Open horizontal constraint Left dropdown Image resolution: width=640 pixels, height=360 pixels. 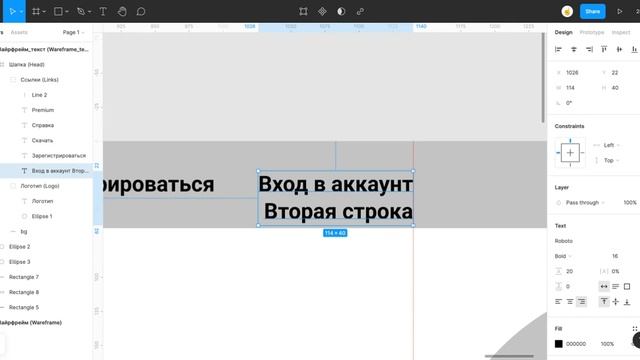(x=611, y=145)
